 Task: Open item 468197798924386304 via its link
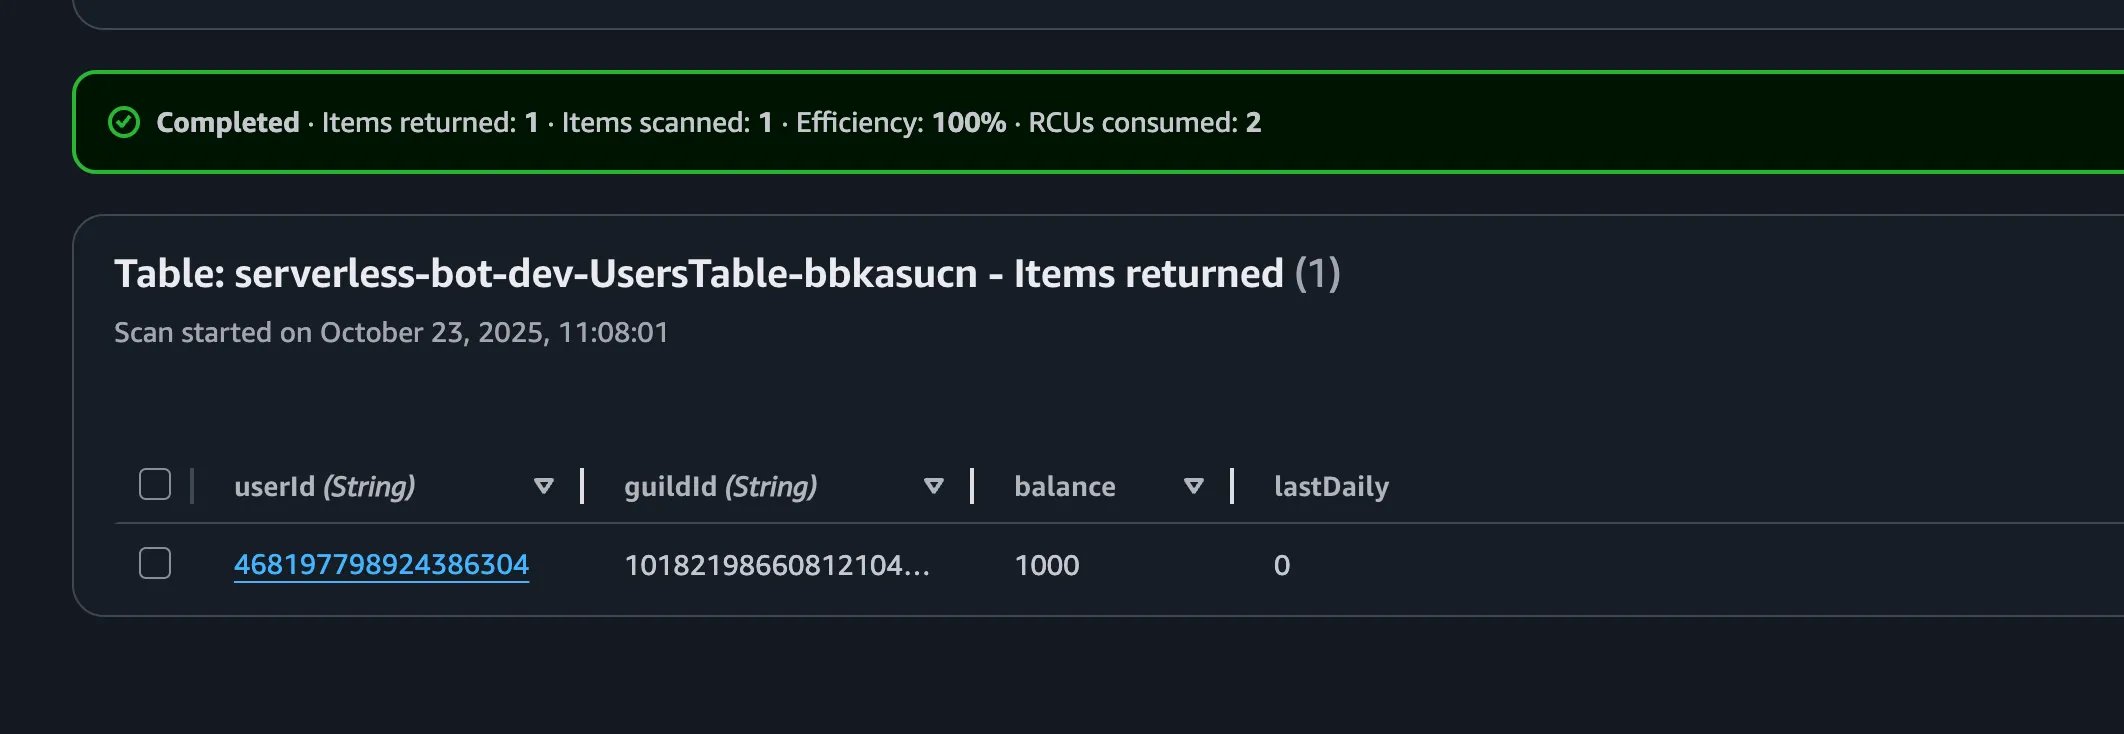click(x=382, y=563)
